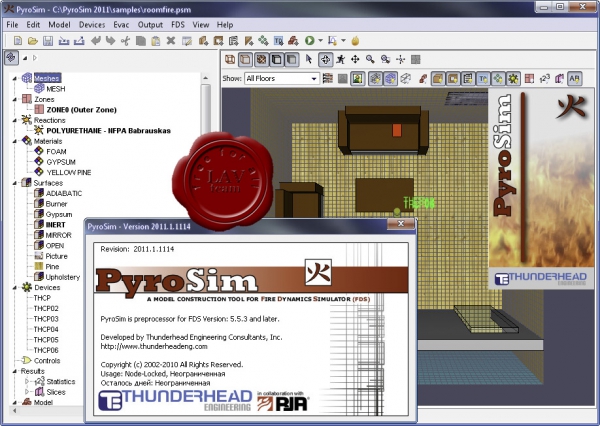The height and width of the screenshot is (426, 600).
Task: Reset view with crosshair icon
Action: pyautogui.click(x=401, y=59)
